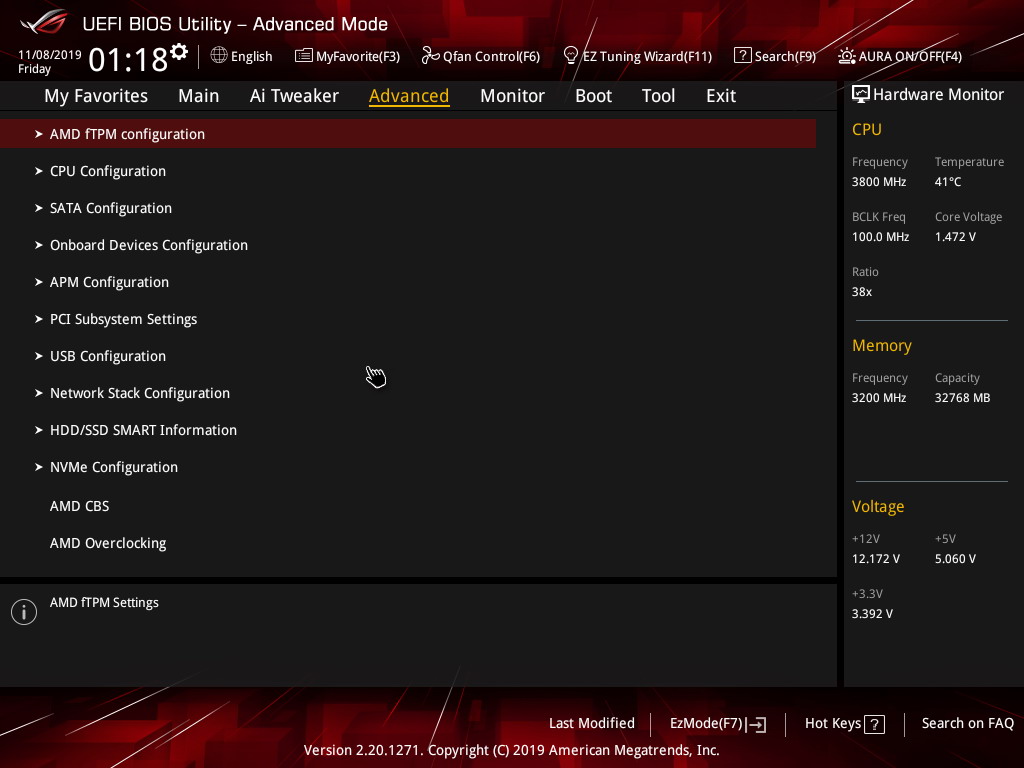Click the AURA light icon
The width and height of the screenshot is (1024, 768).
point(846,56)
